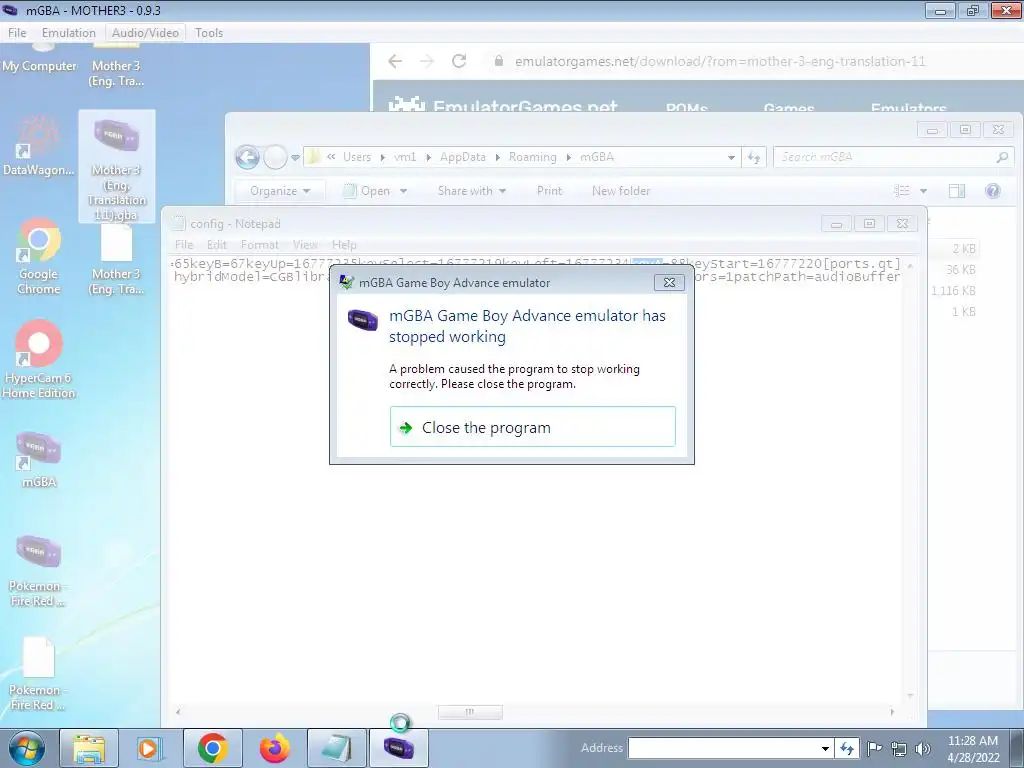Click the Roaming breadcrumb in Explorer

532,157
